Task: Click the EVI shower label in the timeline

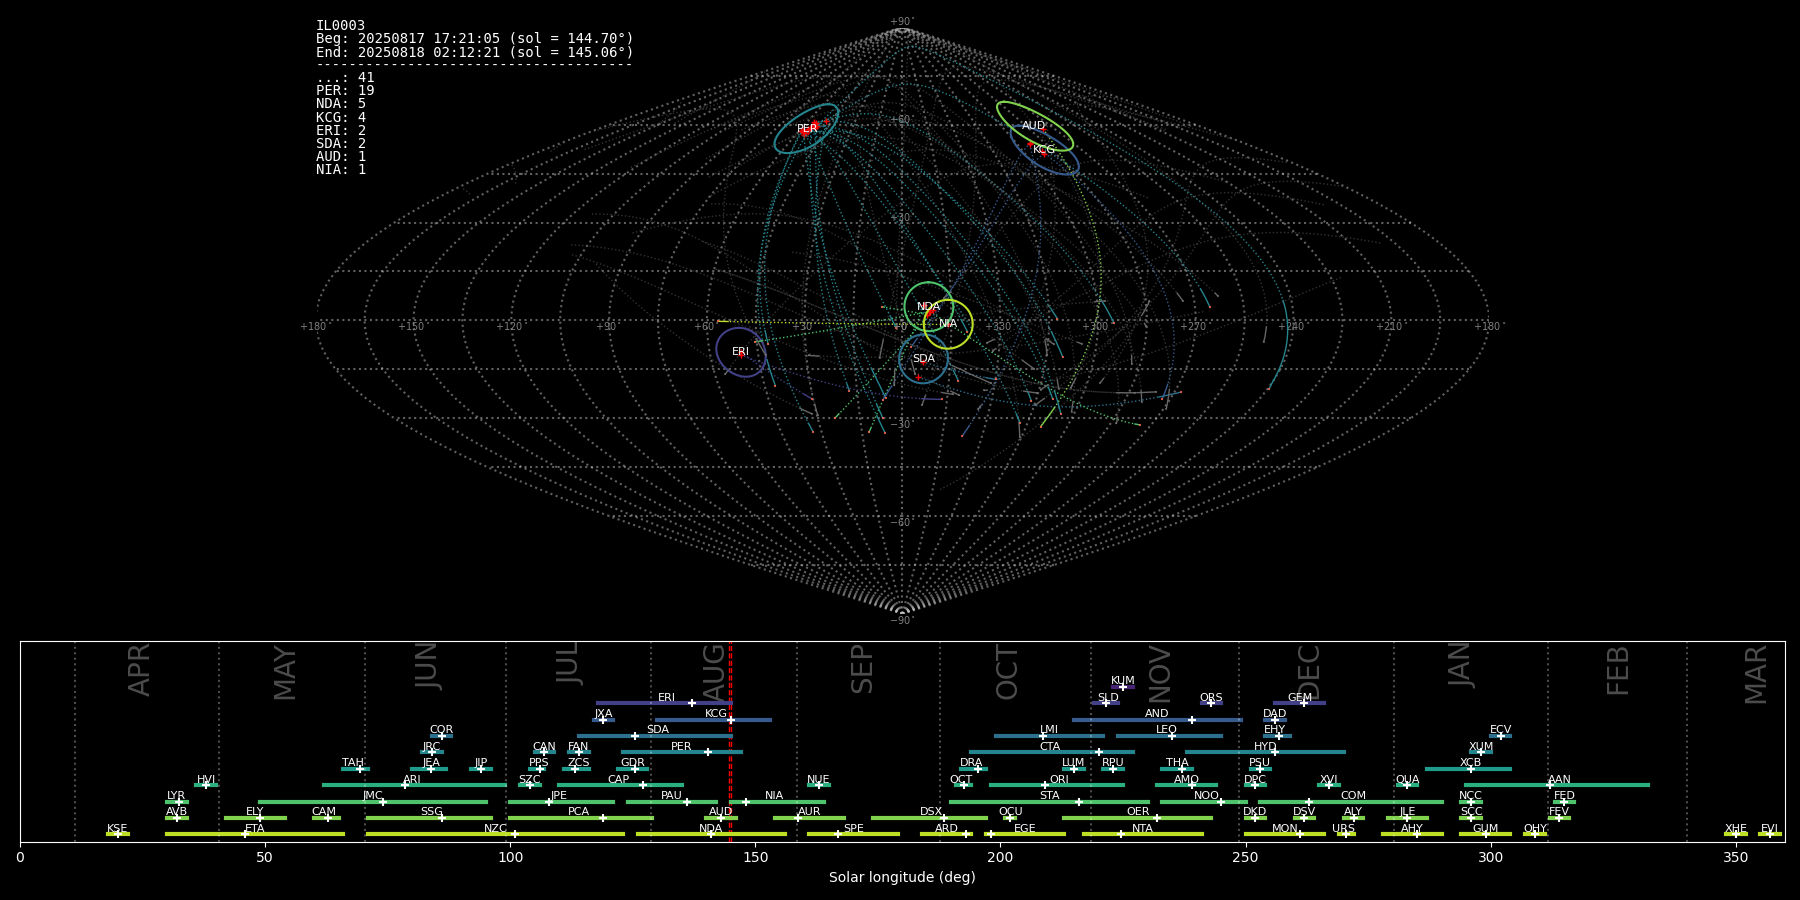Action: (1769, 829)
